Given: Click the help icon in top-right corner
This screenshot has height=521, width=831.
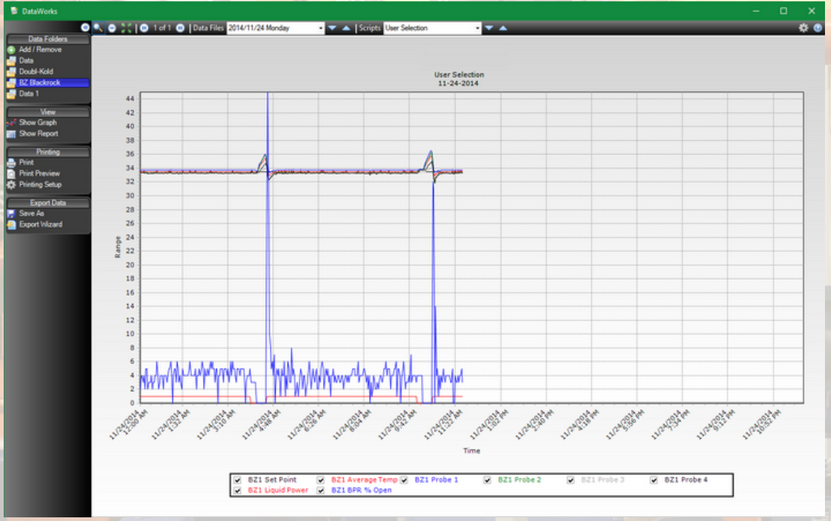Looking at the screenshot, I should tap(817, 28).
